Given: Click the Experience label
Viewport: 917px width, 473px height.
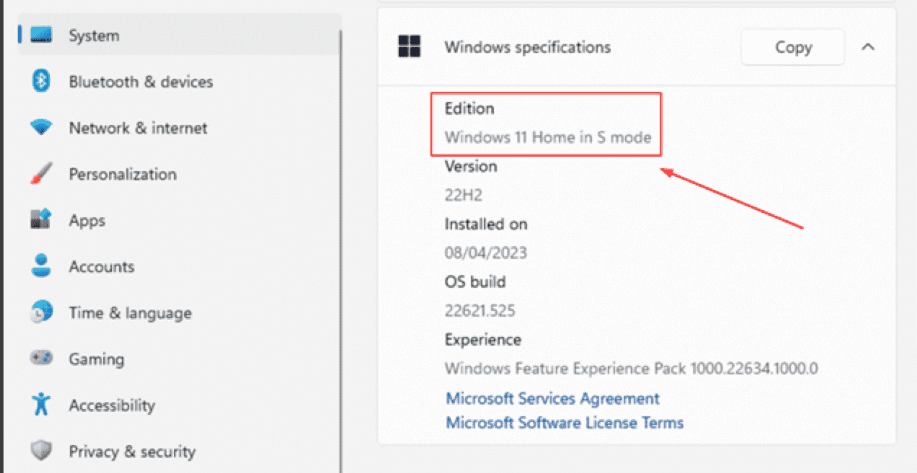Looking at the screenshot, I should click(483, 340).
